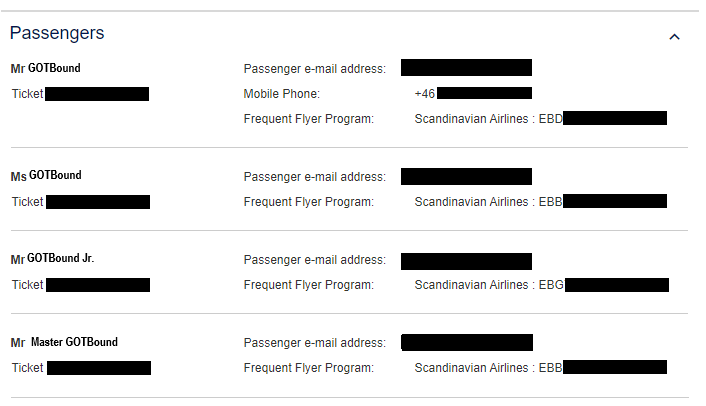This screenshot has width=706, height=406.
Task: Click Master GOTBound's Scandinavian Airlines : EBB number
Action: click(x=540, y=368)
